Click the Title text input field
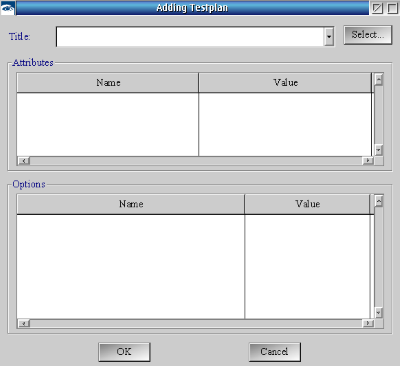 pos(190,36)
